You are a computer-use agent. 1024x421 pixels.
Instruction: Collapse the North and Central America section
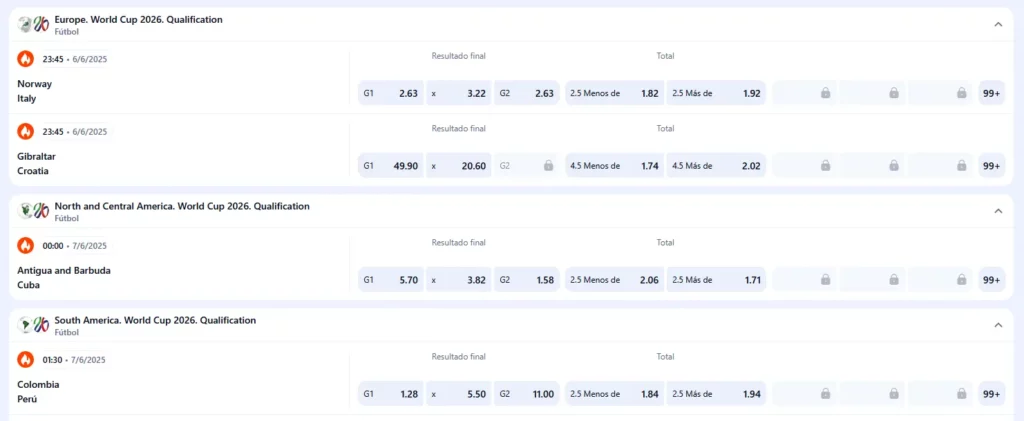pos(998,211)
